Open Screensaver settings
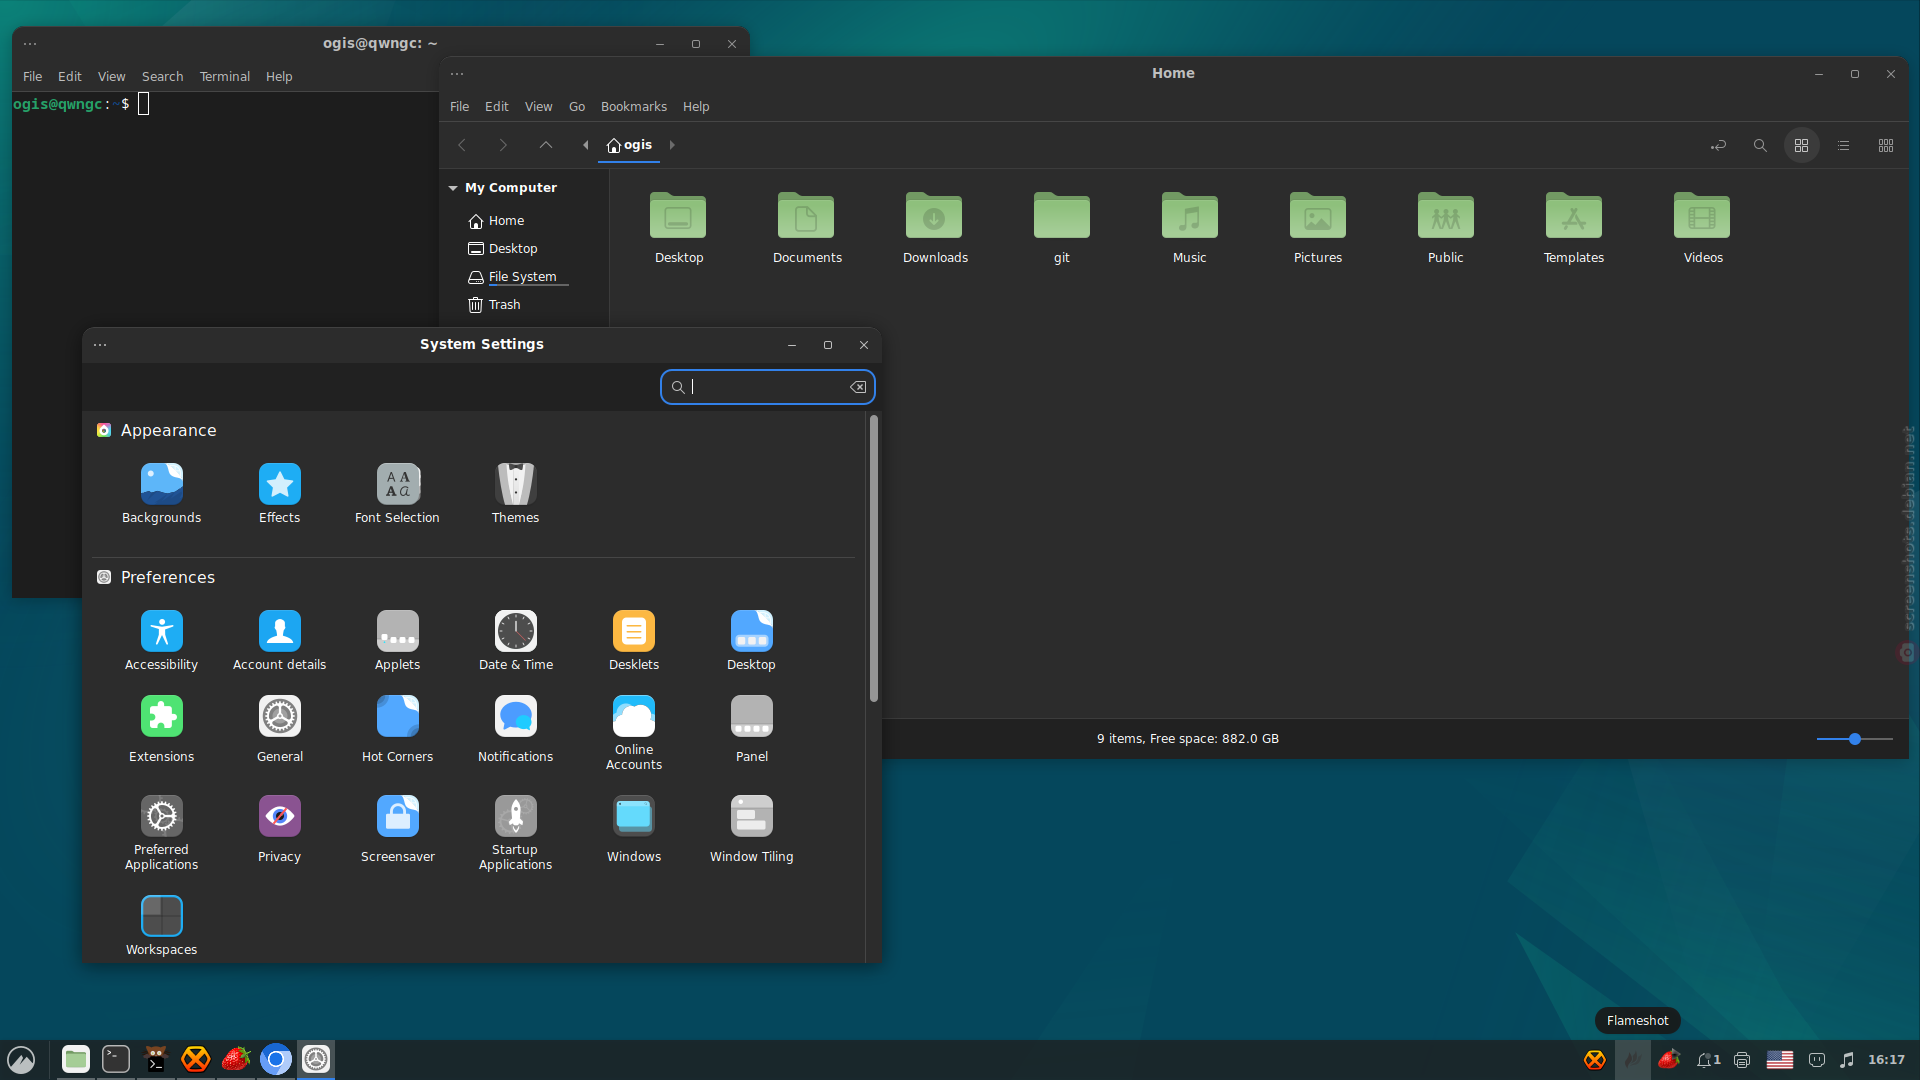The width and height of the screenshot is (1920, 1080). coord(397,830)
